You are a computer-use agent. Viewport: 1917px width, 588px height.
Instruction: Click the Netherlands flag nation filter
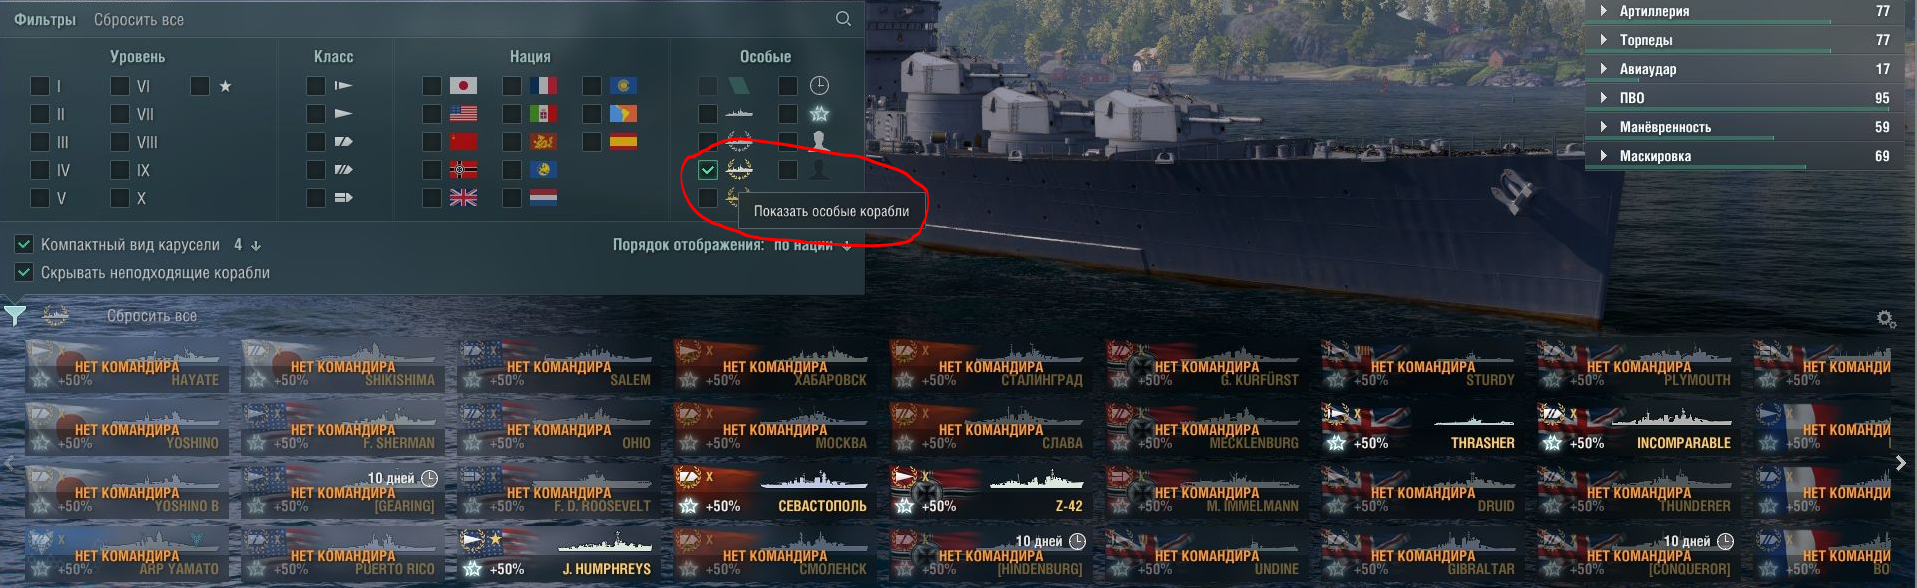(543, 198)
